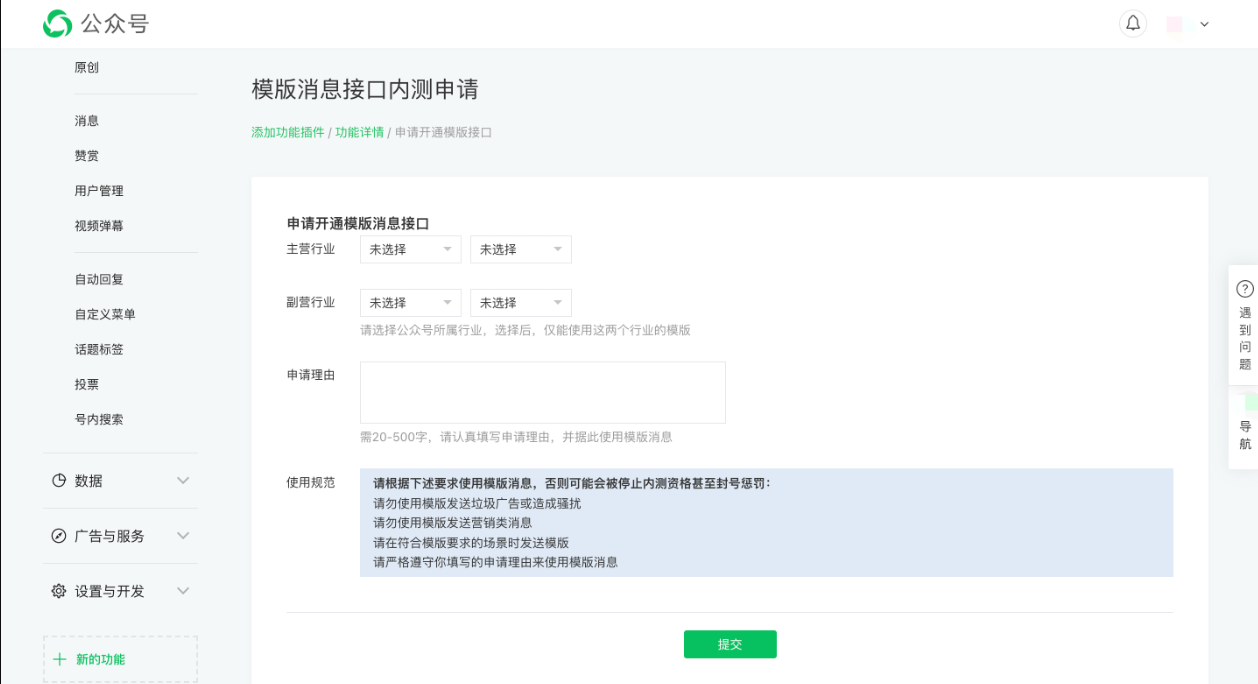1258x684 pixels.
Task: Open 投票 in the sidebar
Action: point(87,385)
